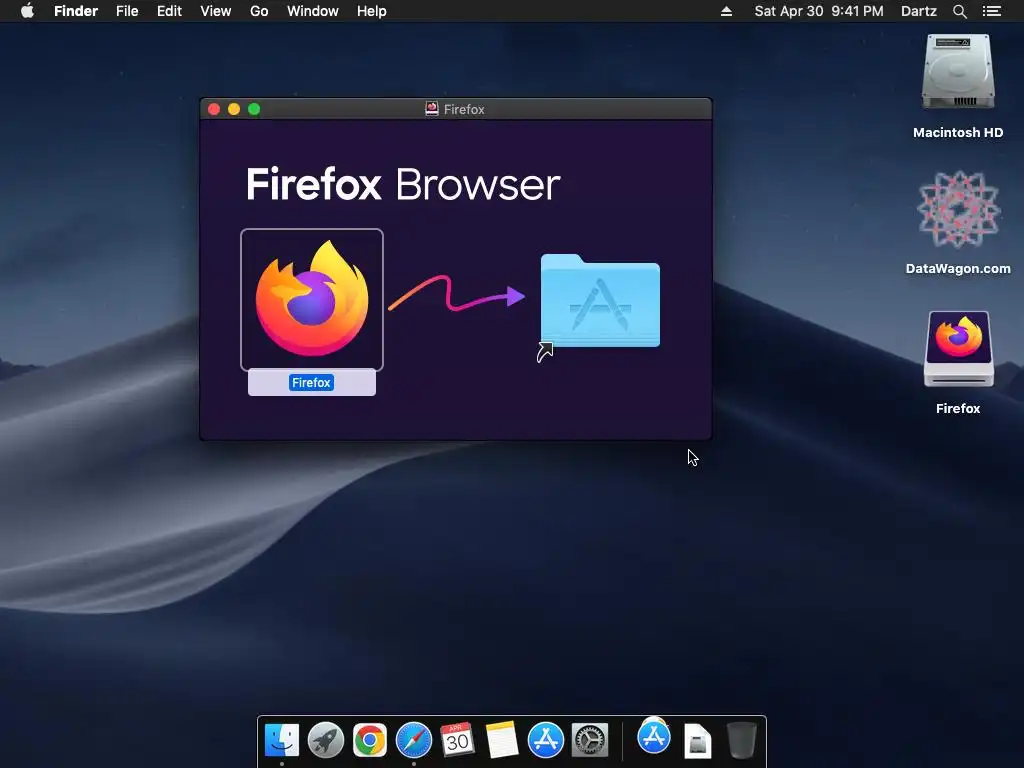
Task: Open the Dartz user menu
Action: [x=919, y=11]
